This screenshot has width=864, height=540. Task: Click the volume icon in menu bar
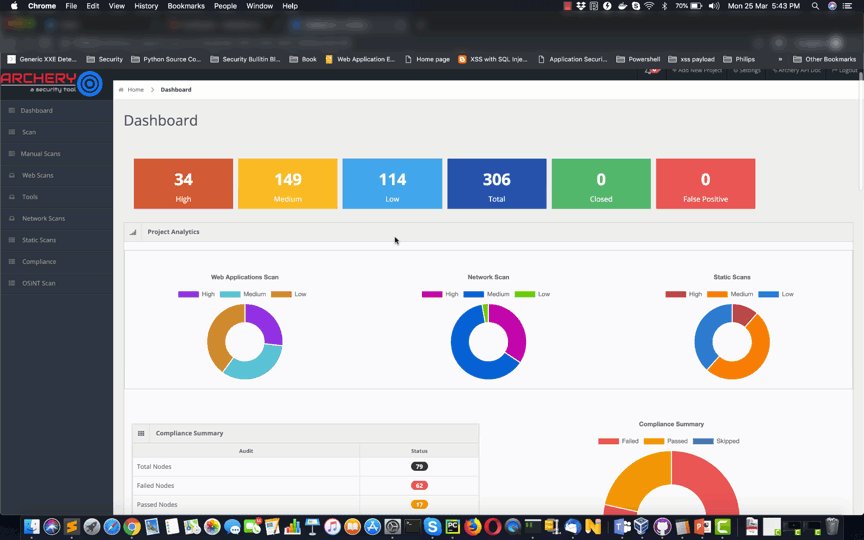(x=714, y=6)
